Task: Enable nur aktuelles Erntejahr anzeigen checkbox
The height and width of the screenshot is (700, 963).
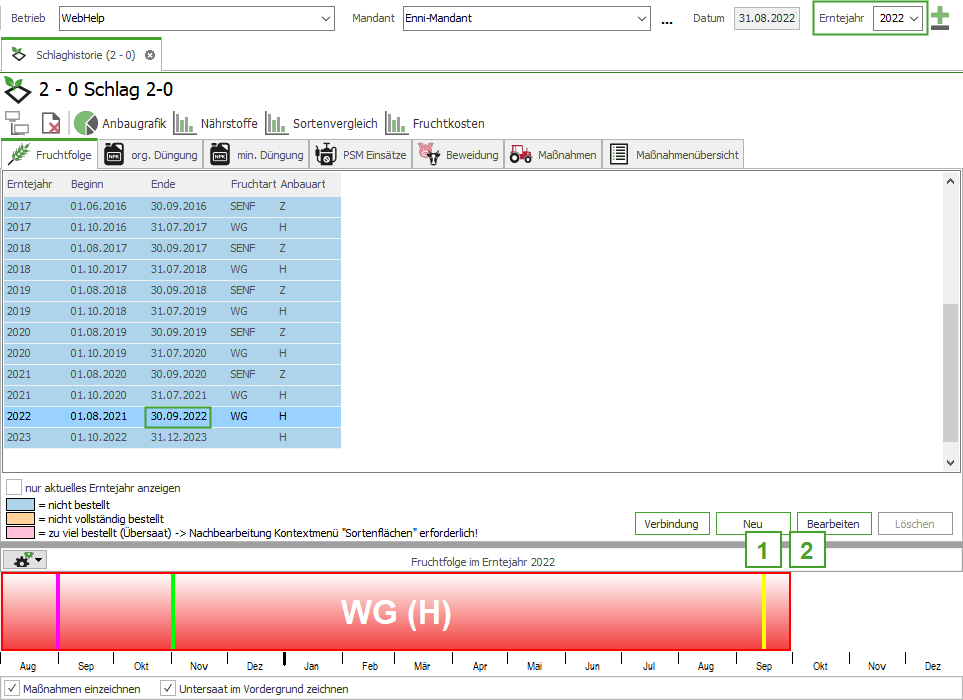Action: point(14,488)
